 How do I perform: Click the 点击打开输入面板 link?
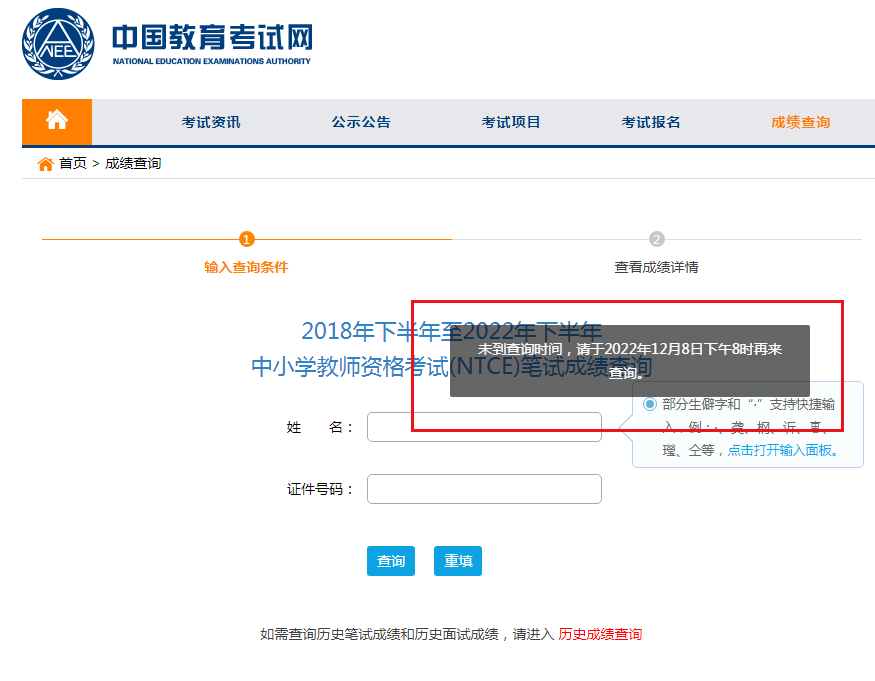click(x=779, y=450)
